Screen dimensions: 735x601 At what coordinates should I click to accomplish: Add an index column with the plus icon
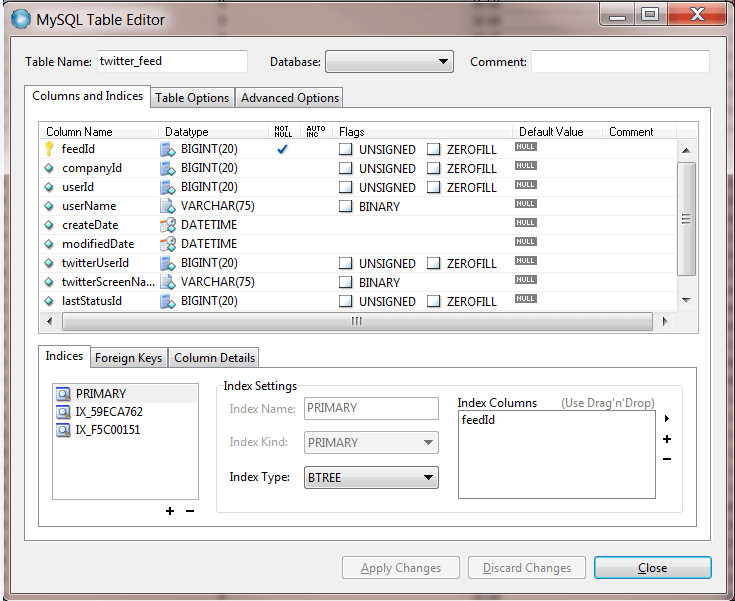pyautogui.click(x=667, y=439)
